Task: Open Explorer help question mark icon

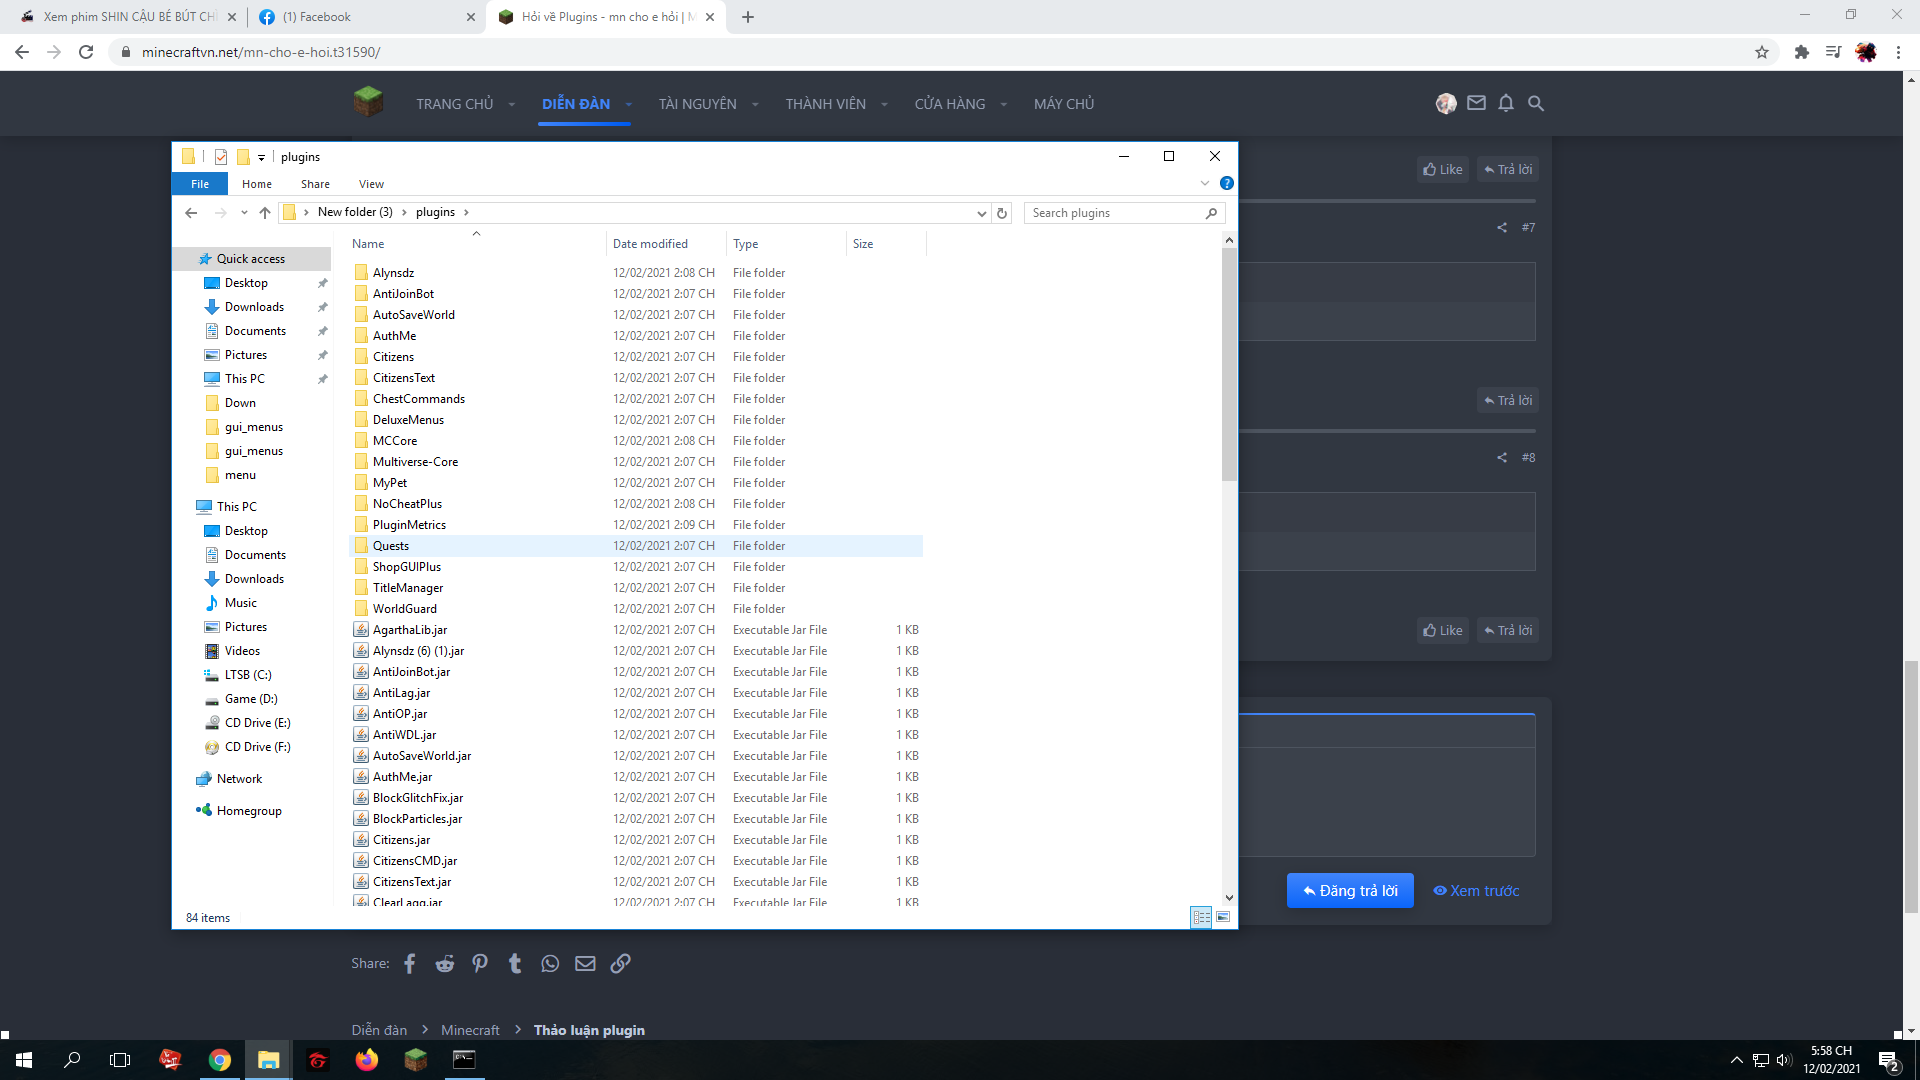Action: pyautogui.click(x=1227, y=183)
